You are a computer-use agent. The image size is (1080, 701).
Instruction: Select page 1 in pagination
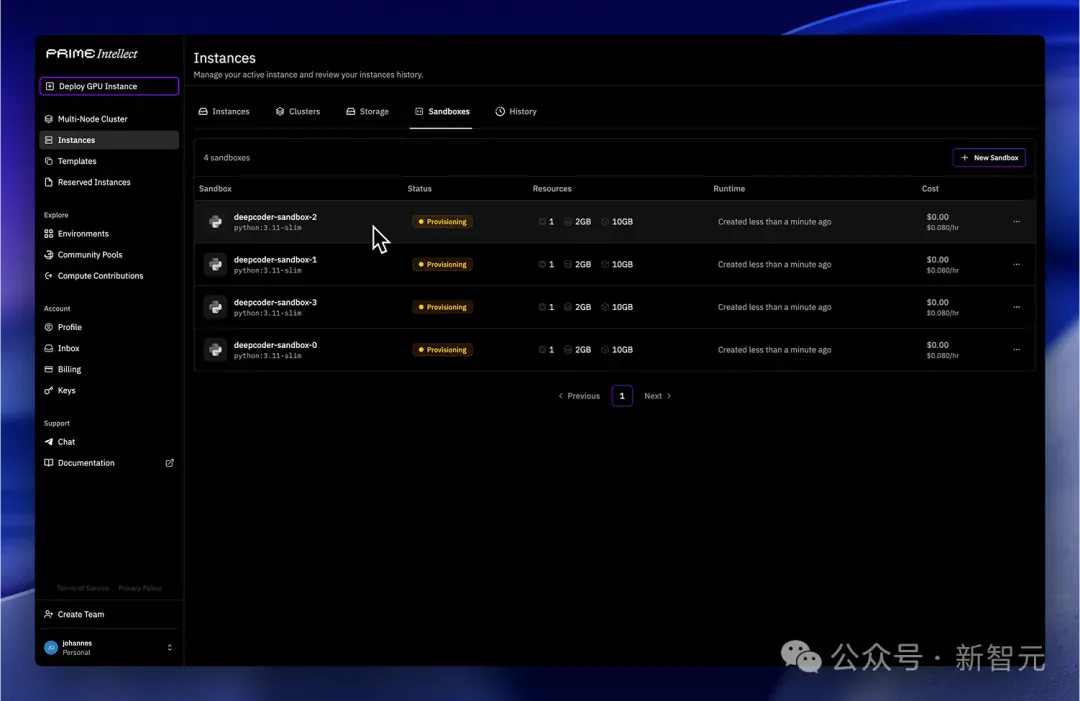622,396
